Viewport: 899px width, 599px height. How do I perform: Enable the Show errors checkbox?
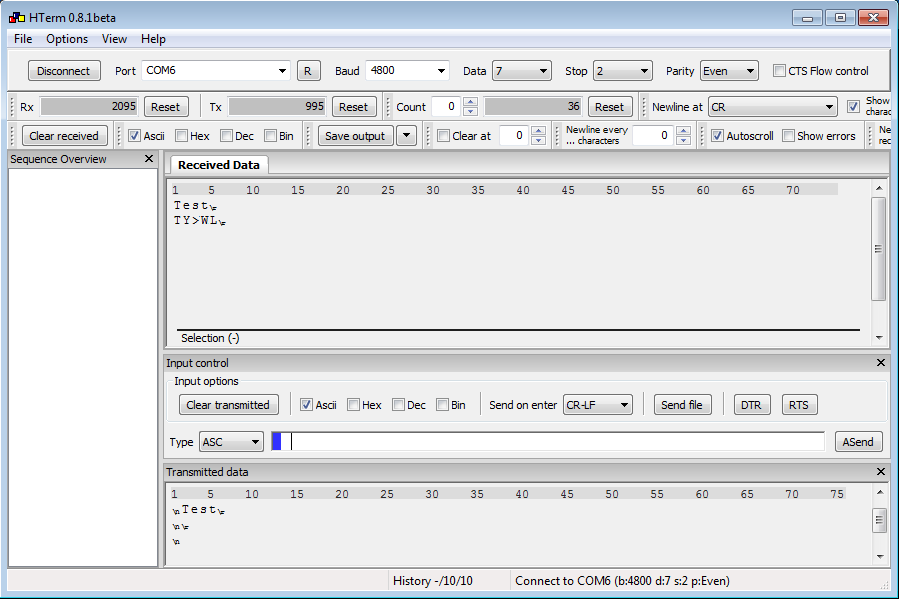tap(788, 136)
